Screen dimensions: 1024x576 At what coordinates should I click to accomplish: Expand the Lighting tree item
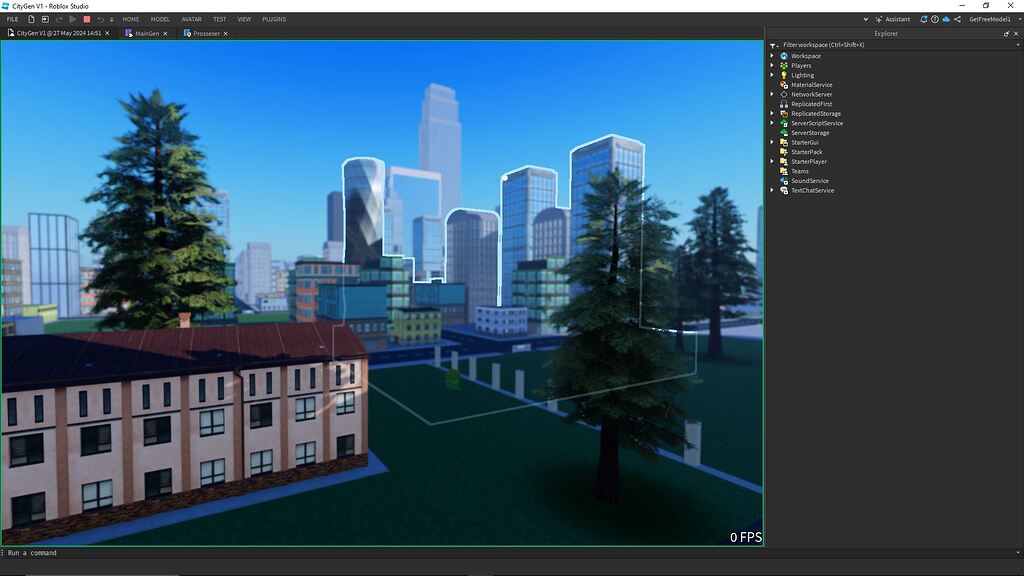770,74
